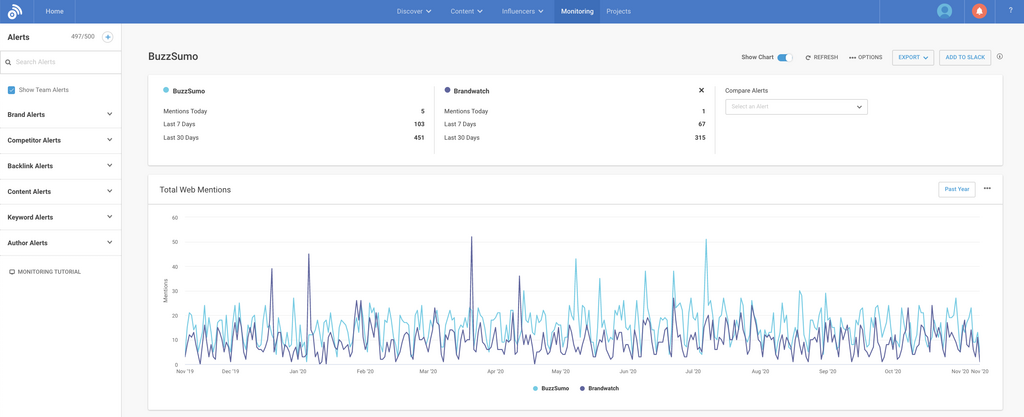This screenshot has height=417, width=1024.
Task: Toggle the Show Chart switch
Action: [x=785, y=58]
